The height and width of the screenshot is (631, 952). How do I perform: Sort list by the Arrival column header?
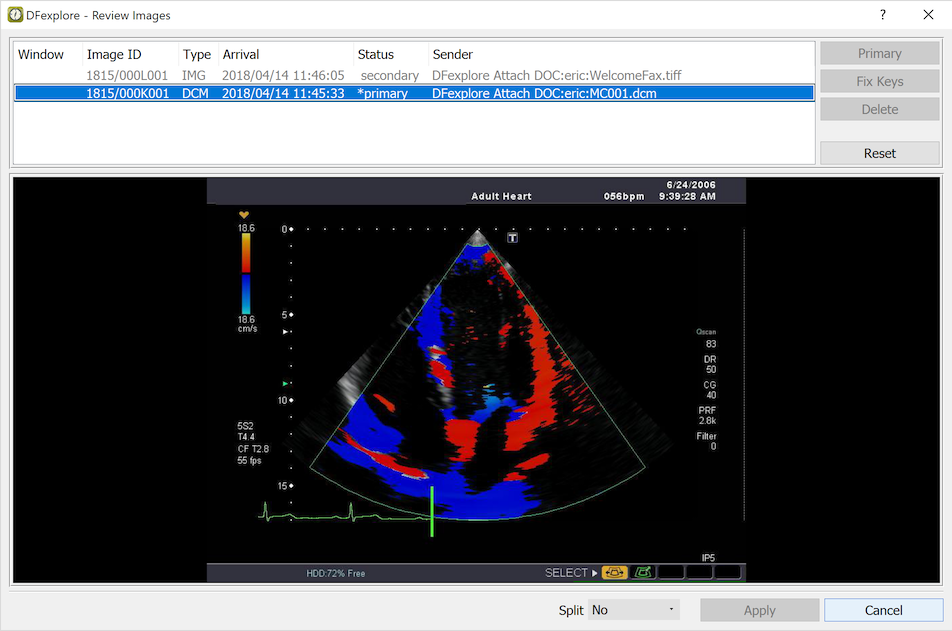tap(241, 55)
